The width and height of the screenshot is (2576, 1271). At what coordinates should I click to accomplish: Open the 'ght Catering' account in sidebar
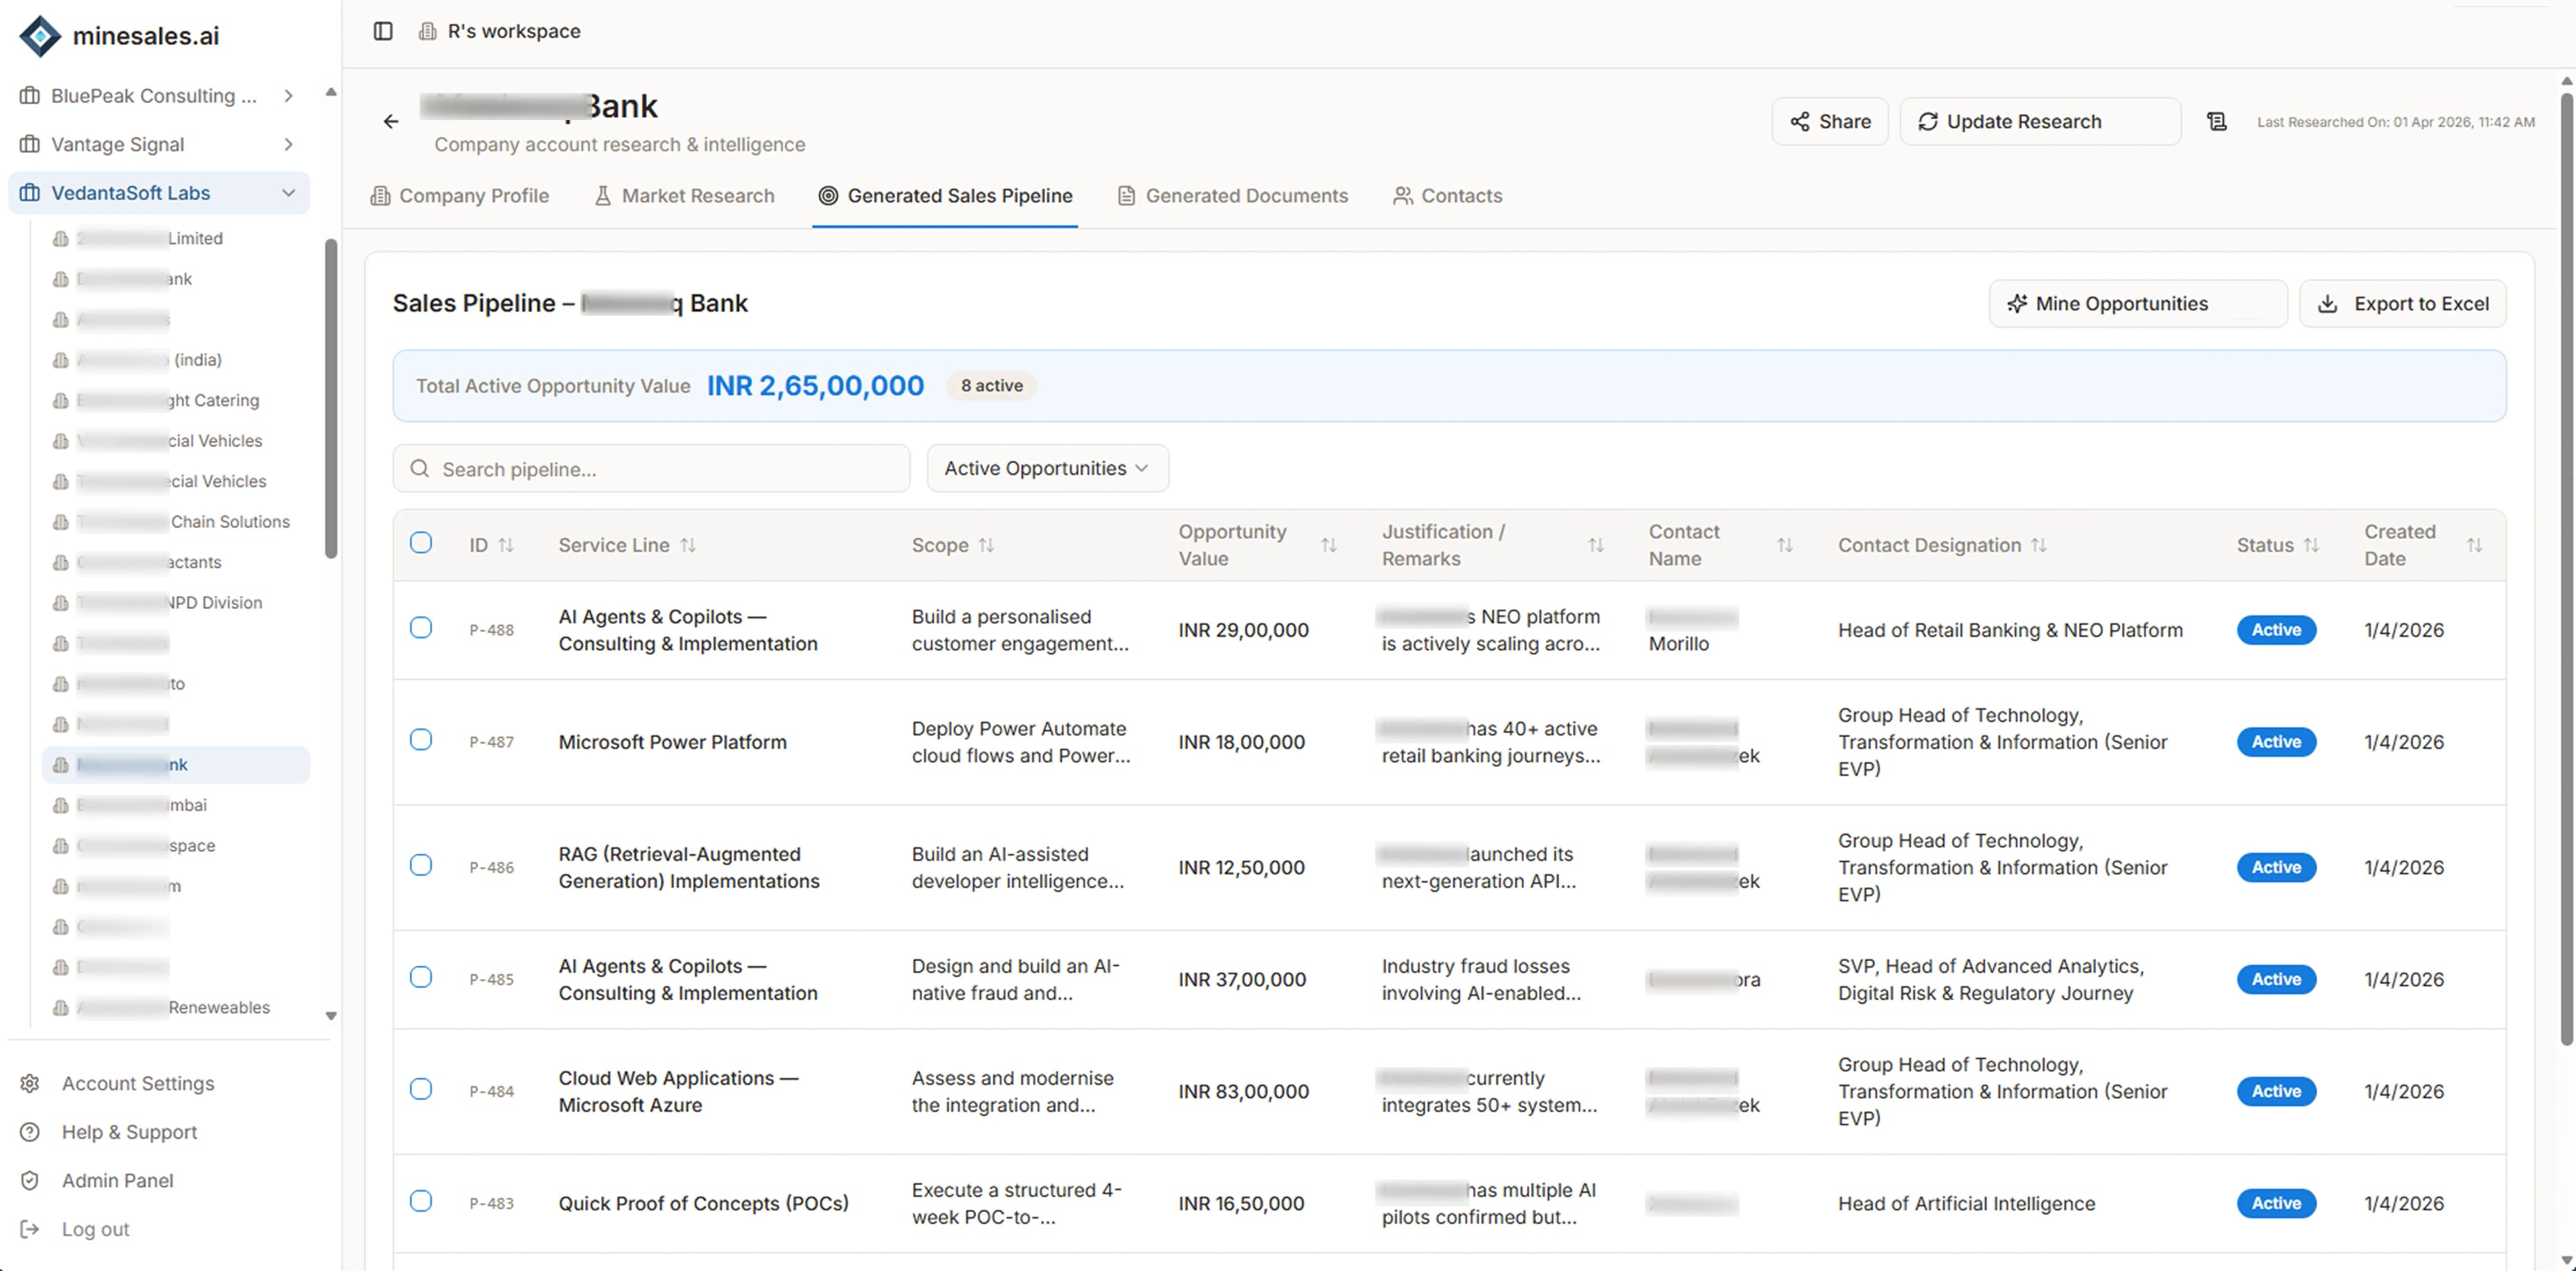pos(175,400)
